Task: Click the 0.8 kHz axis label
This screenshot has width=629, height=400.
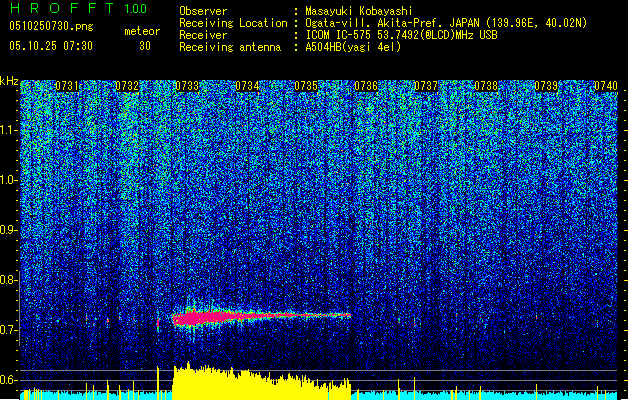Action: click(8, 280)
